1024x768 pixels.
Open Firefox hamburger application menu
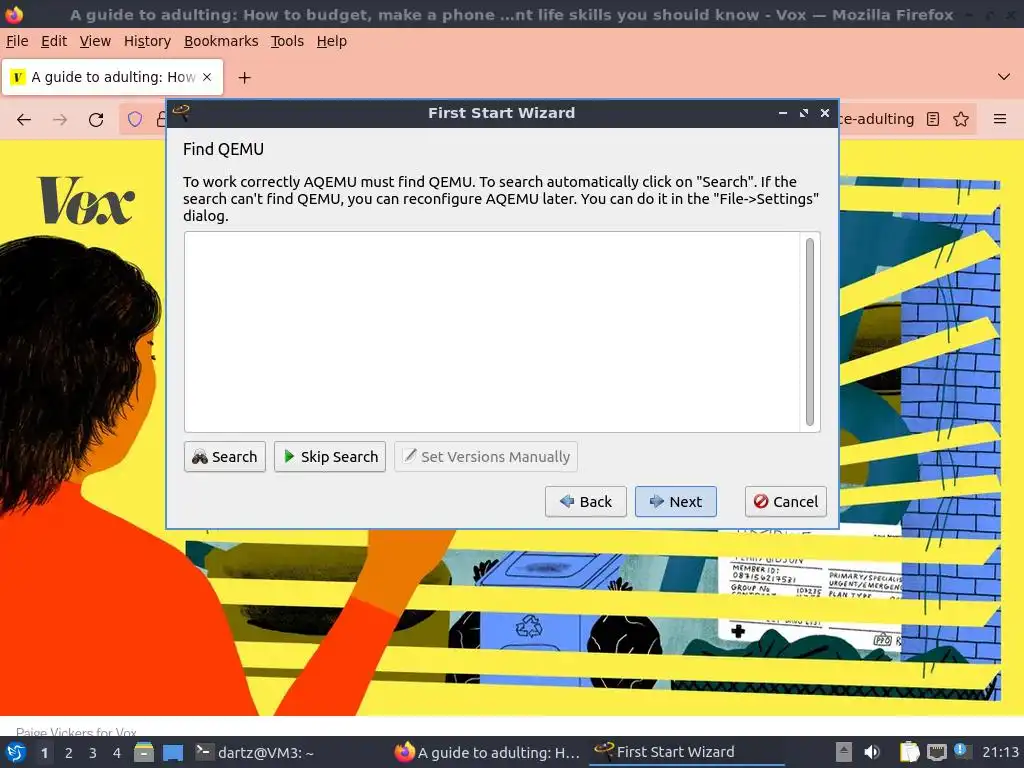click(1000, 119)
